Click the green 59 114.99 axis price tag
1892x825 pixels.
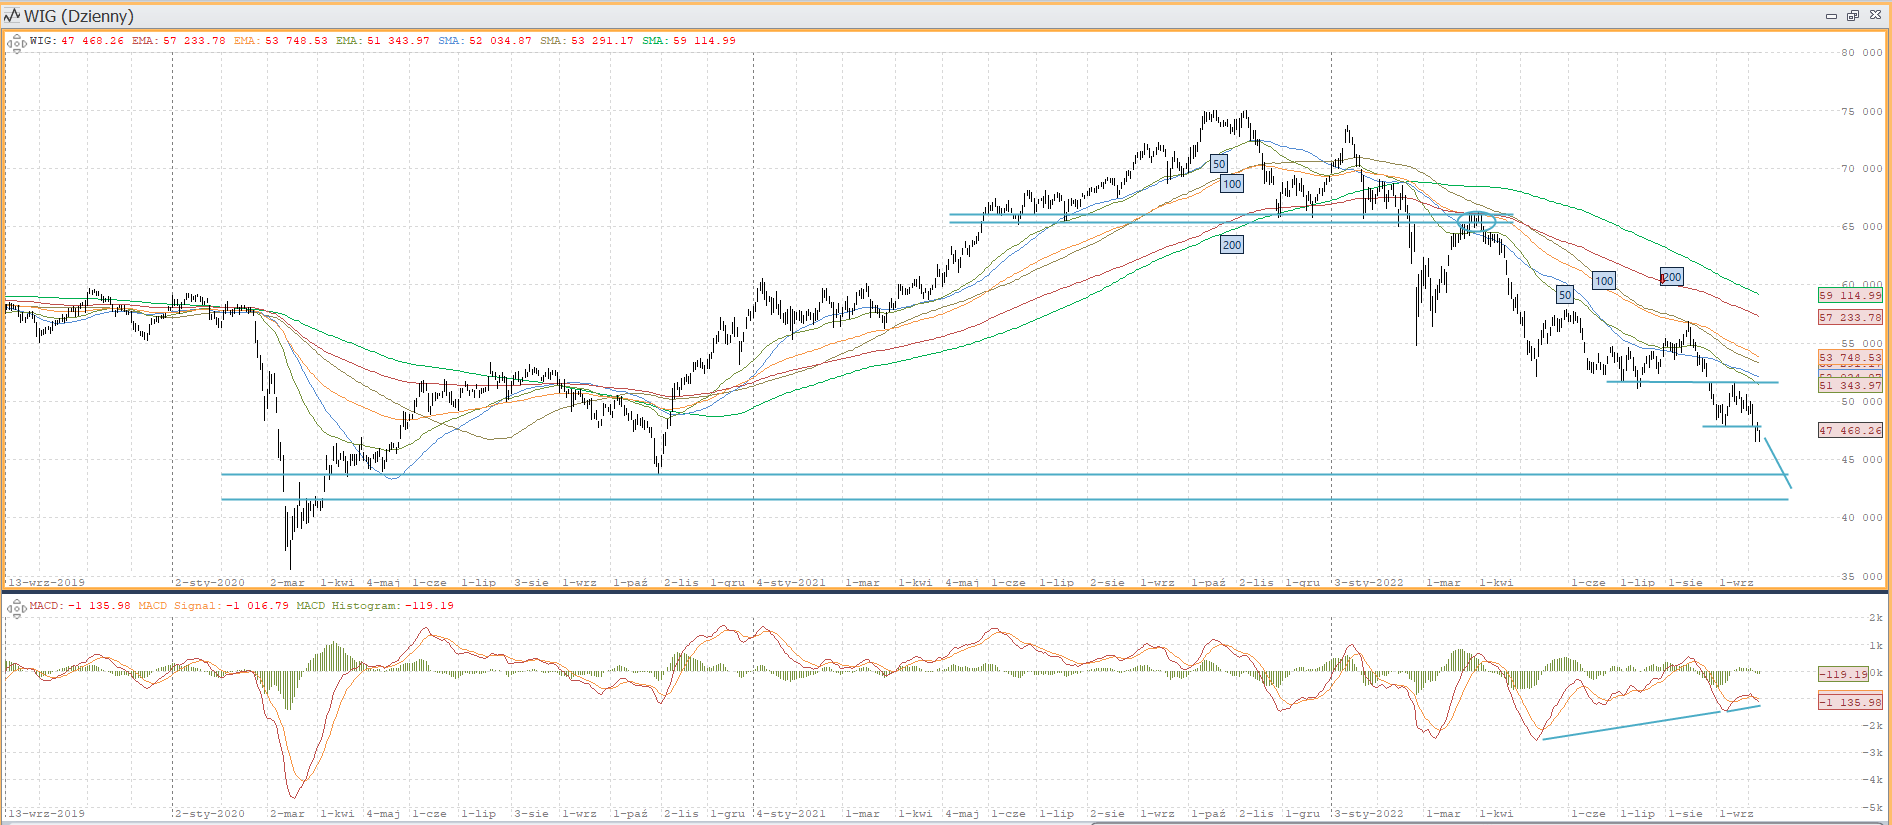click(1849, 295)
